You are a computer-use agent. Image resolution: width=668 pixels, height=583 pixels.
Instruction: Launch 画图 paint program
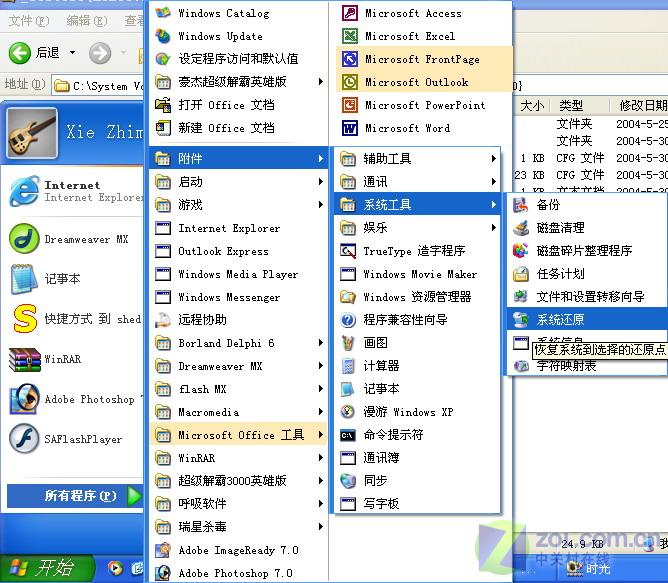point(417,343)
